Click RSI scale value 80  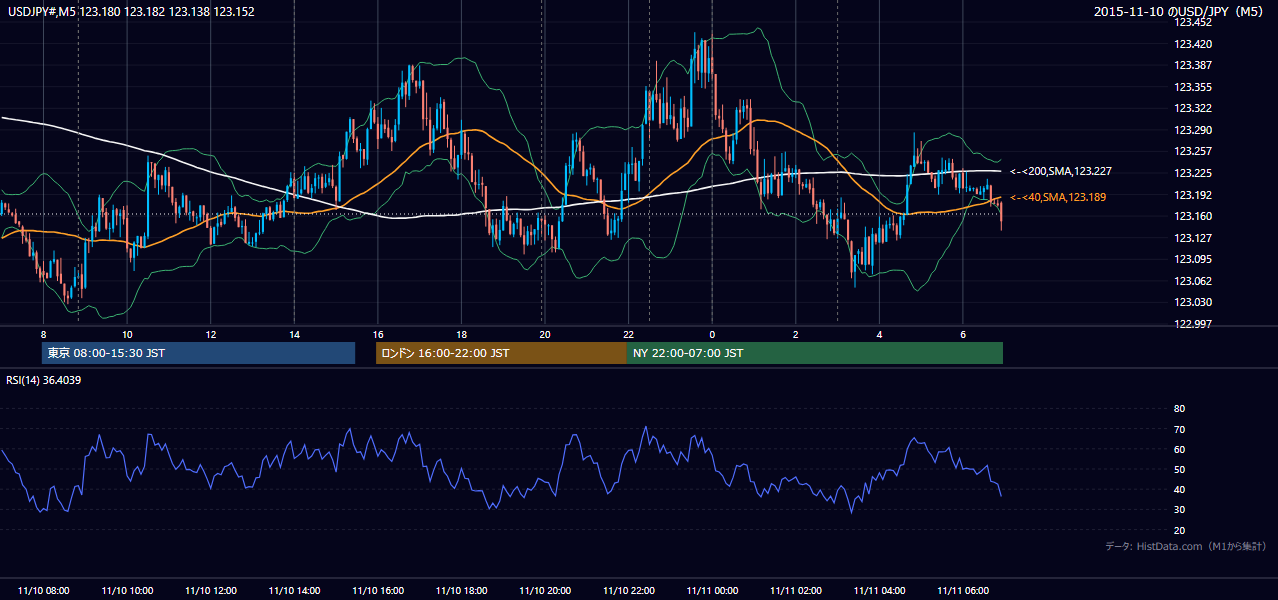[1179, 409]
